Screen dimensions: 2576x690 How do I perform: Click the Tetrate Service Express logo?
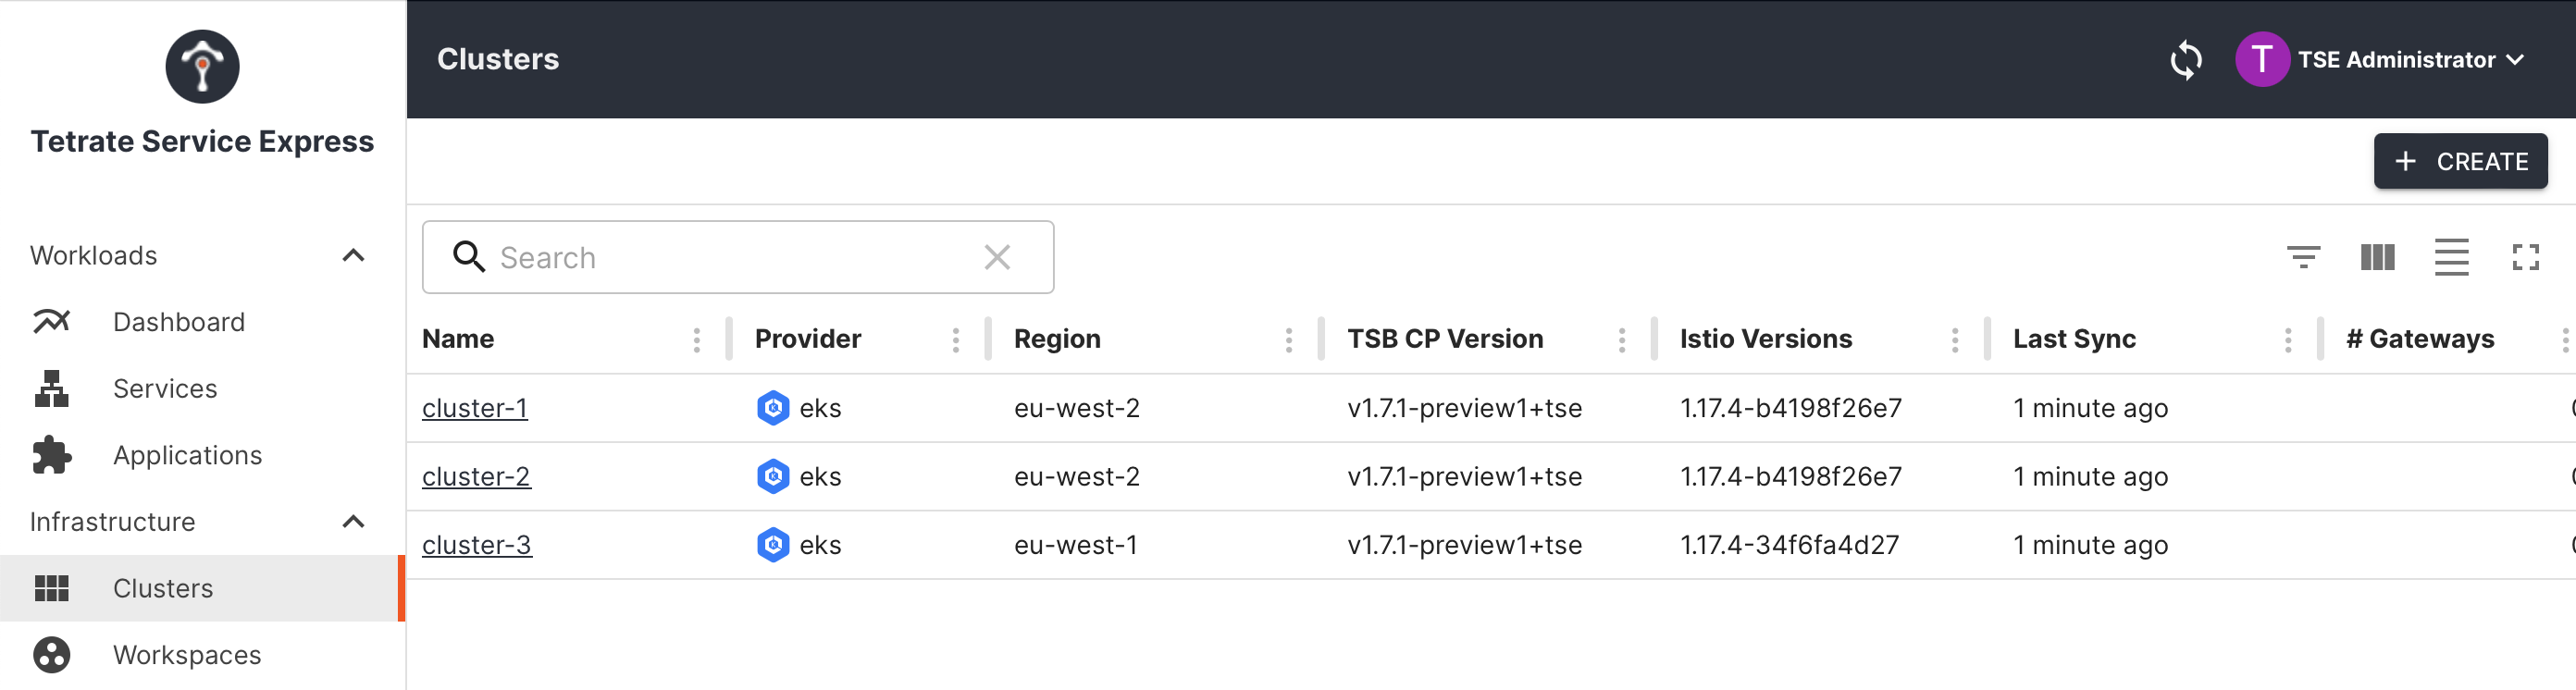tap(202, 67)
